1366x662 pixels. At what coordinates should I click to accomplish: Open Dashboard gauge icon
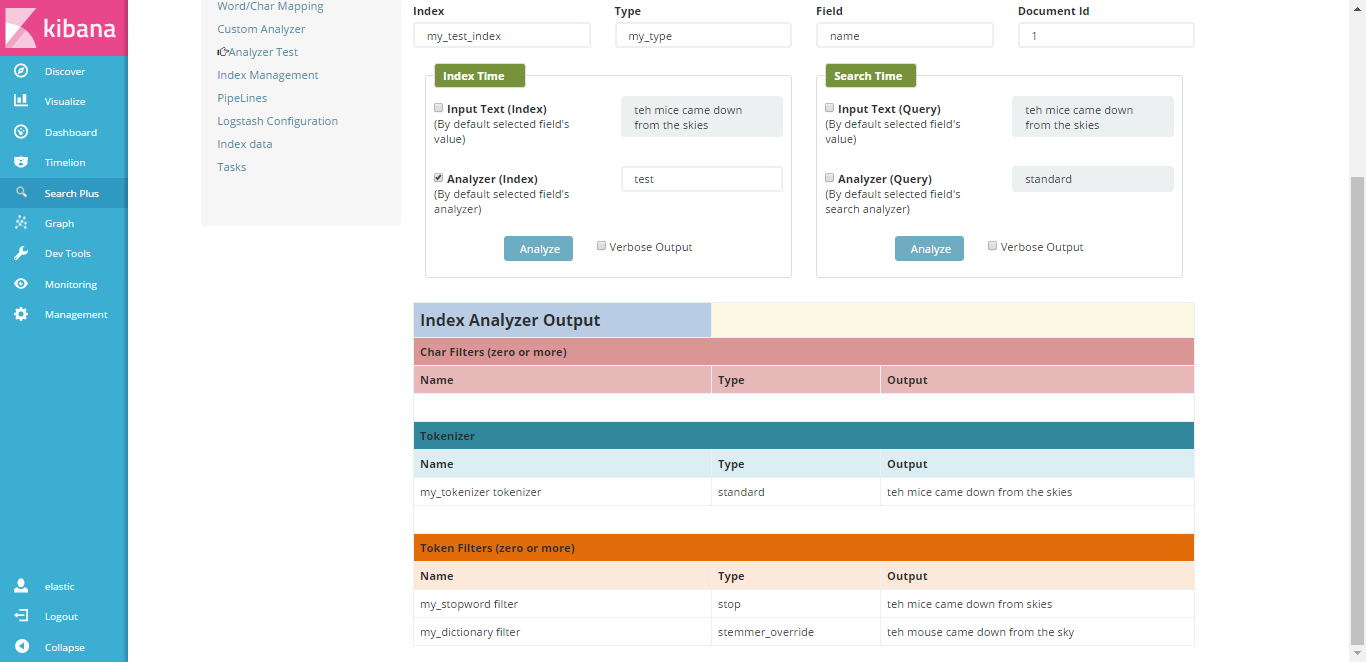tap(21, 132)
